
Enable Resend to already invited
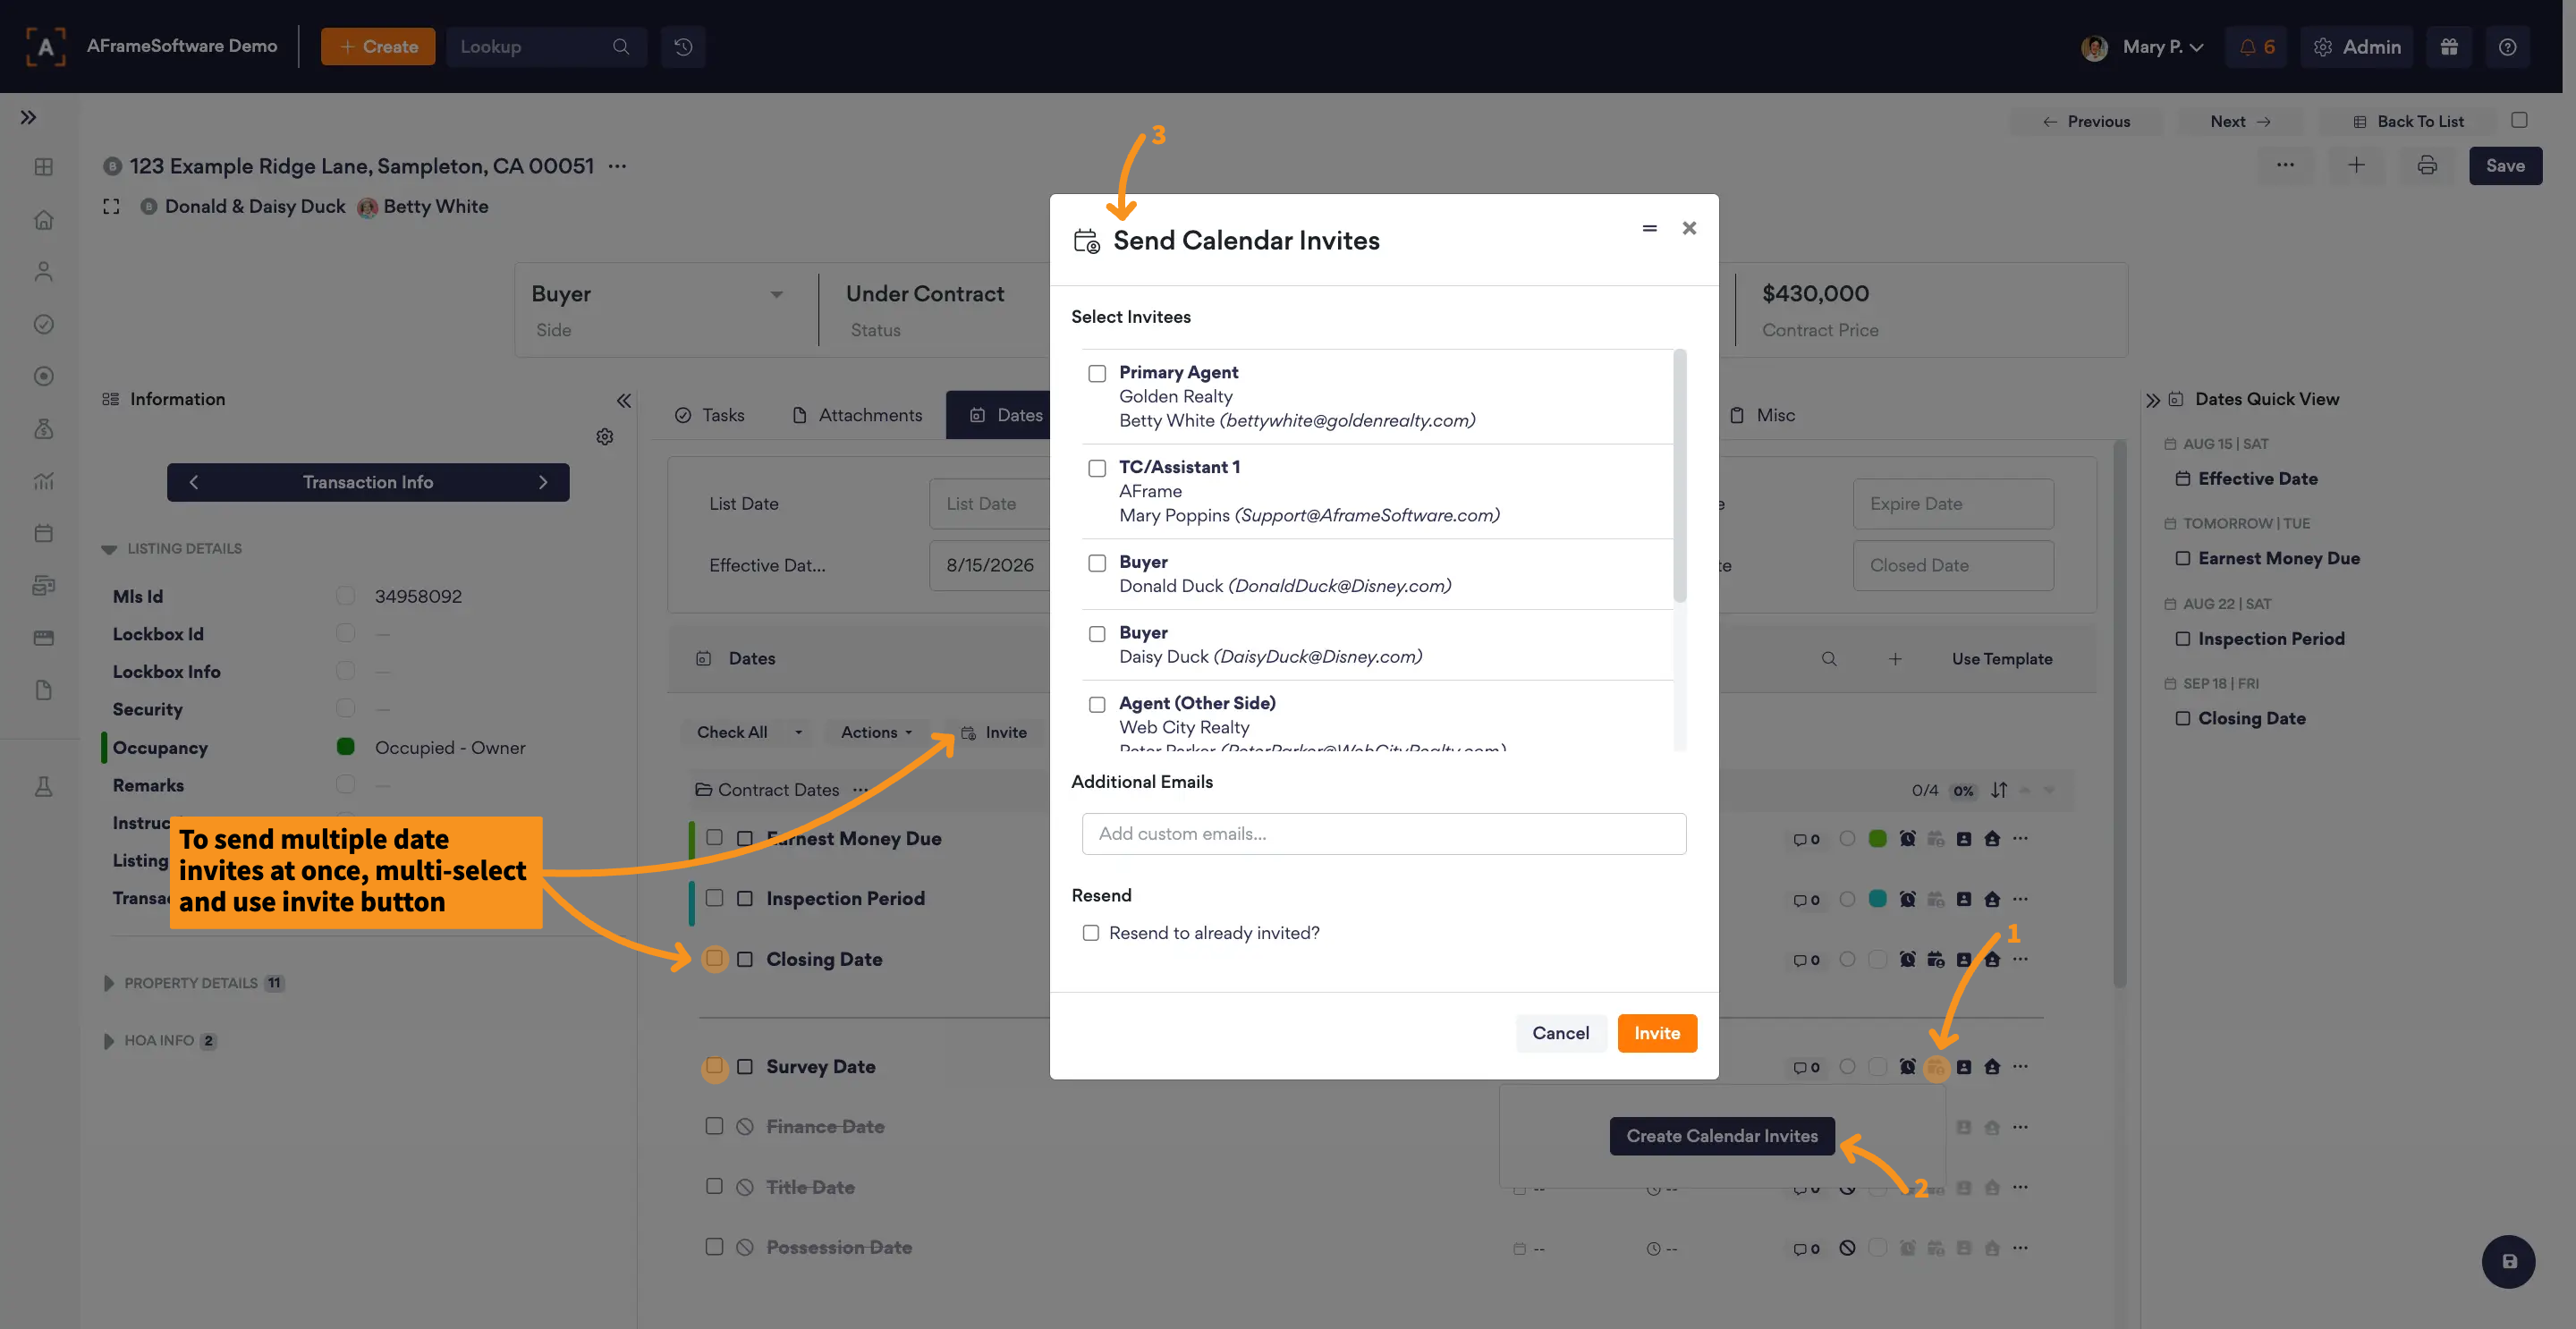coord(1091,933)
